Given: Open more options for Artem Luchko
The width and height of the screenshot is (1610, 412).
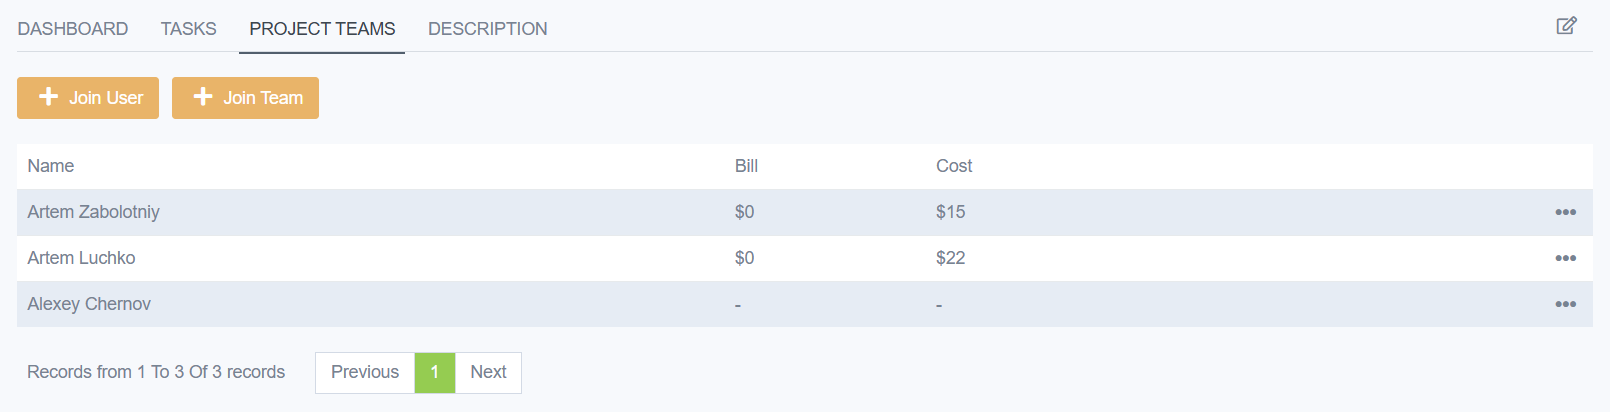Looking at the screenshot, I should point(1565,258).
